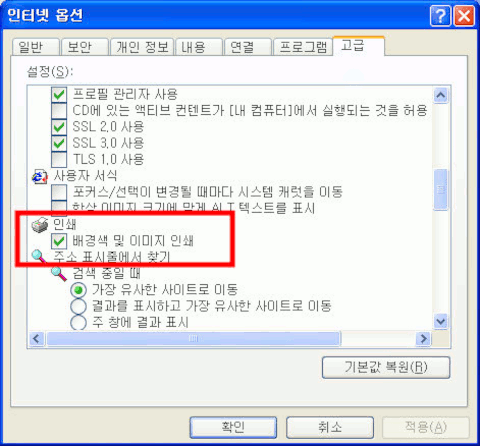Click the horizontal scroll right arrow
The image size is (480, 446).
(424, 339)
